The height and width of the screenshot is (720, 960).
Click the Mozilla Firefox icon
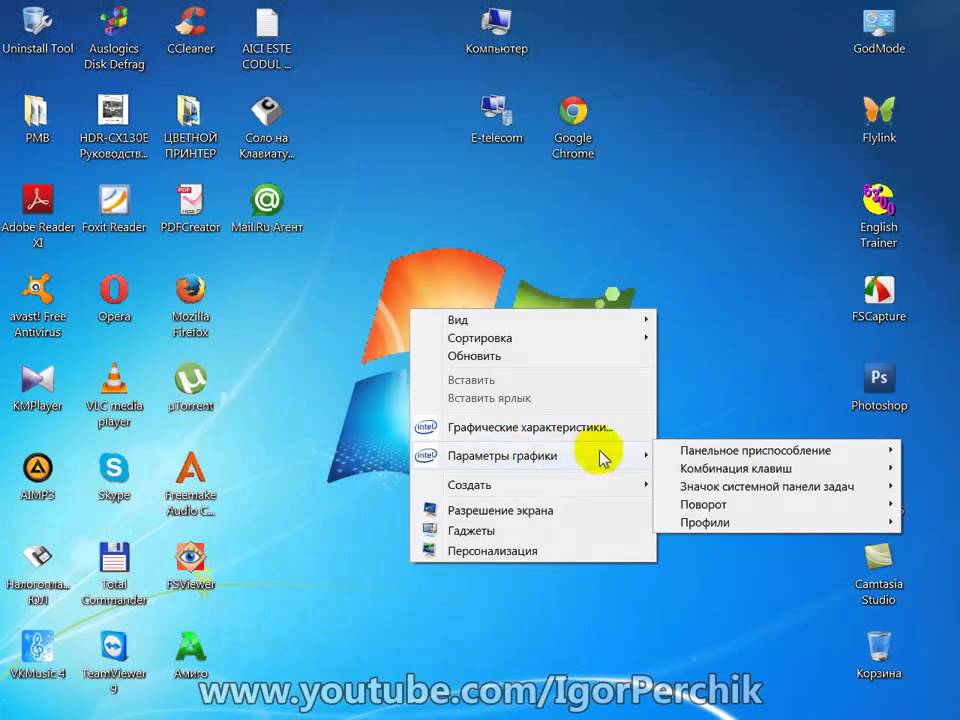tap(190, 289)
